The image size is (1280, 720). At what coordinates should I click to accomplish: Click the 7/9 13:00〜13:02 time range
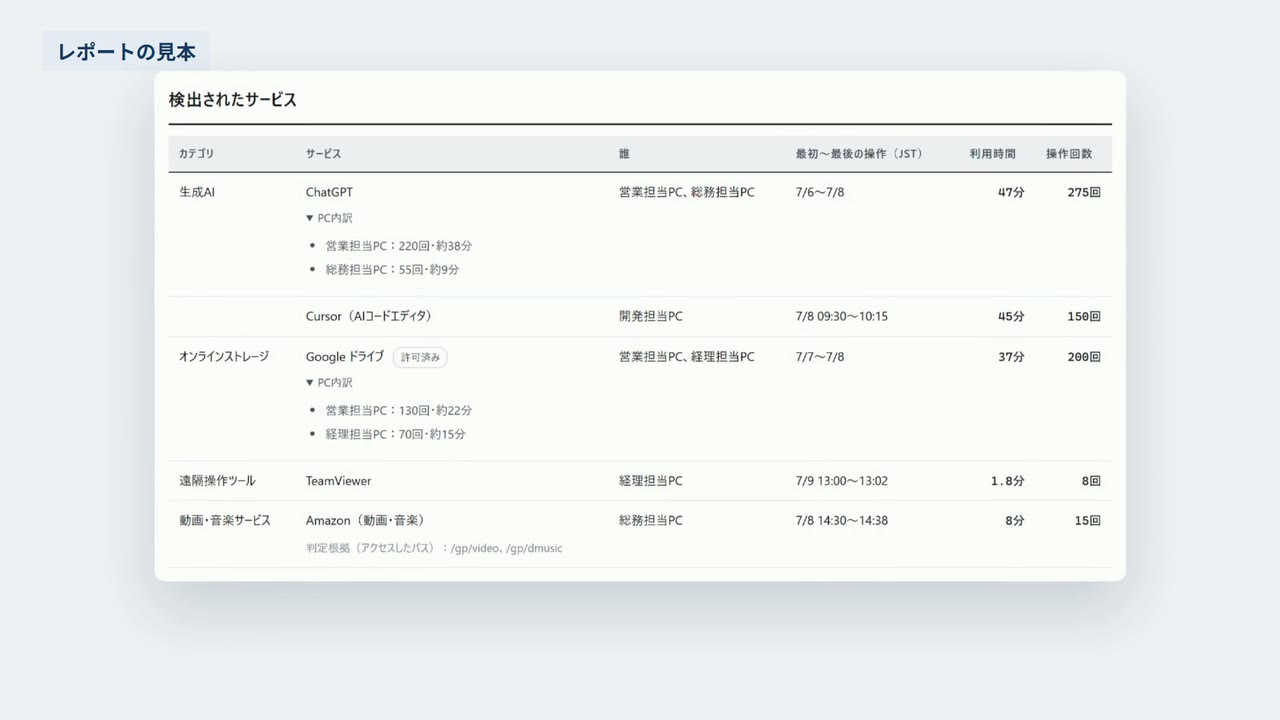842,481
